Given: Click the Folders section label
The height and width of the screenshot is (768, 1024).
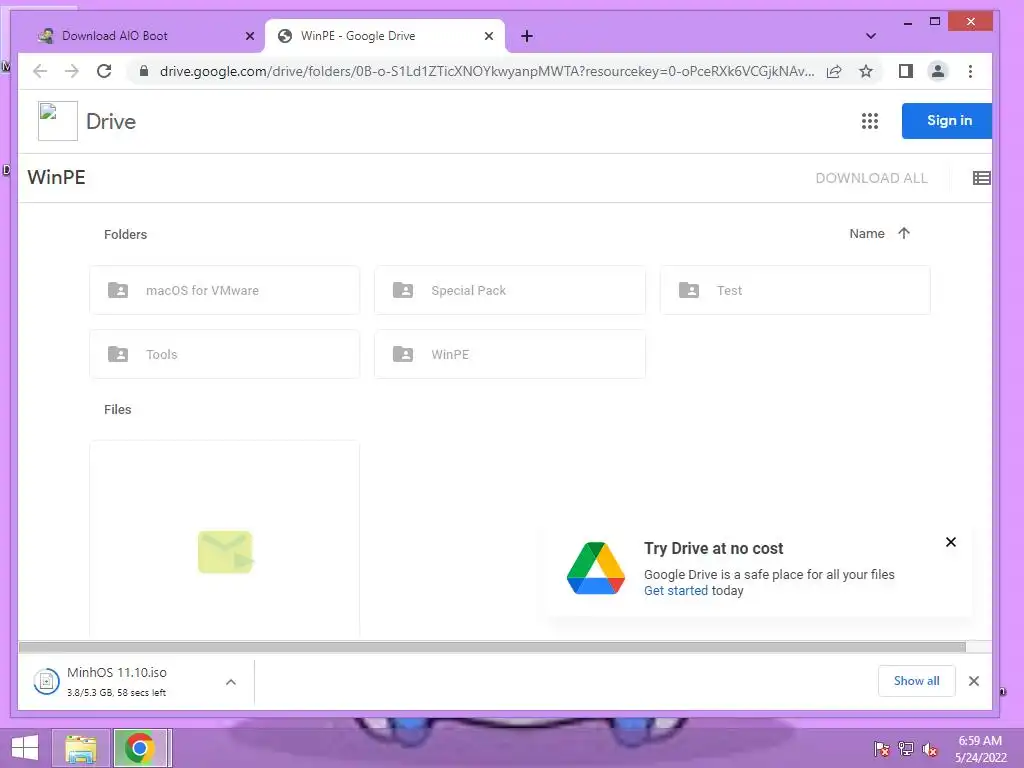Looking at the screenshot, I should pos(125,234).
